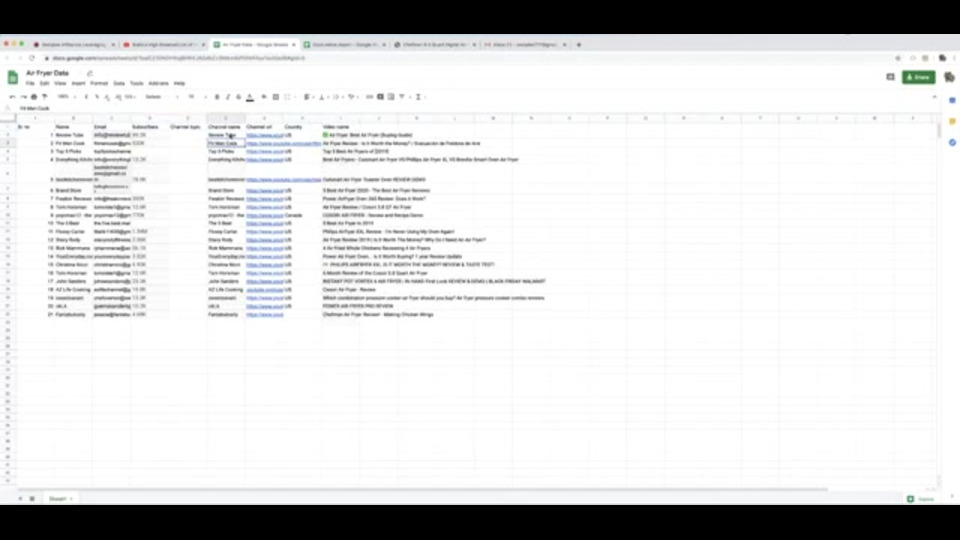
Task: Open the Tools menu
Action: [137, 83]
